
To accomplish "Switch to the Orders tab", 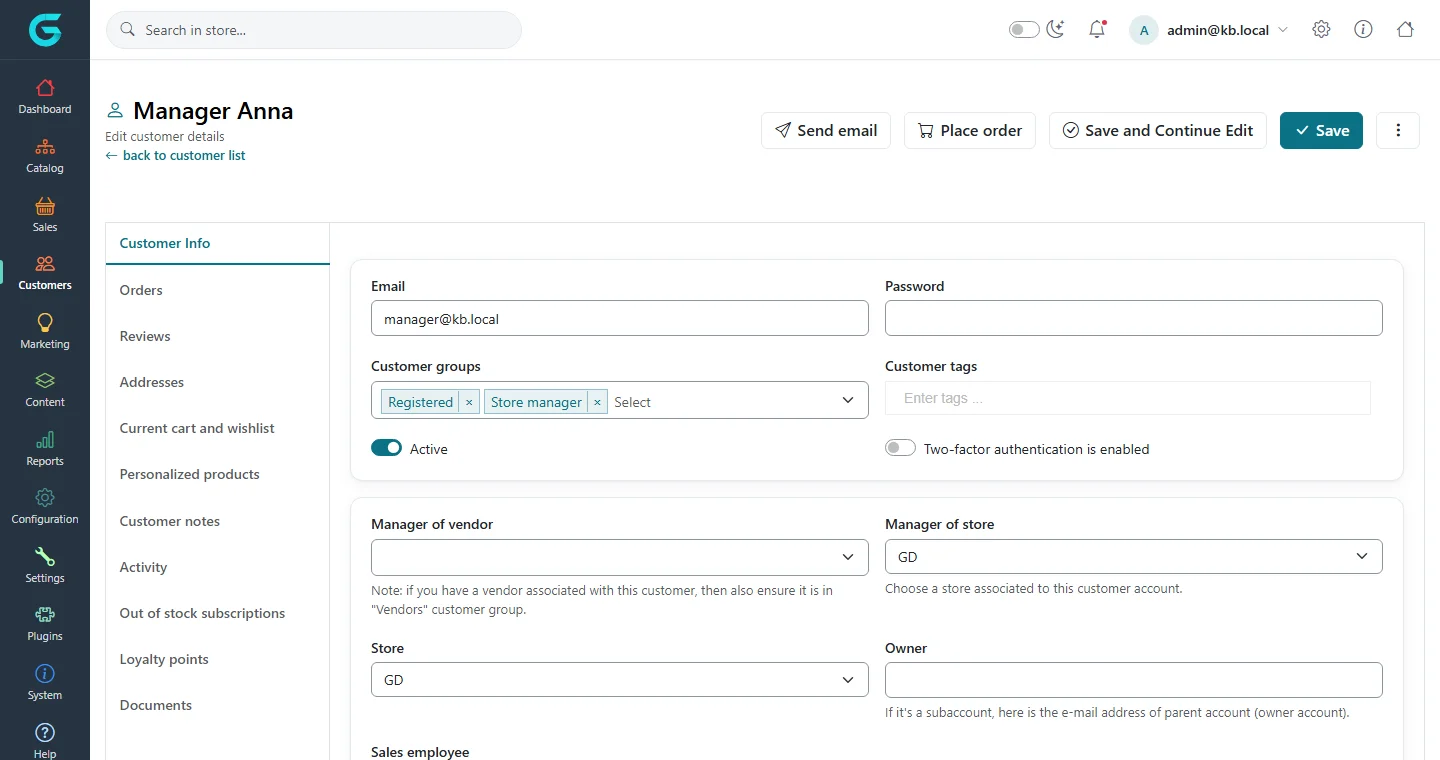I will 217,290.
